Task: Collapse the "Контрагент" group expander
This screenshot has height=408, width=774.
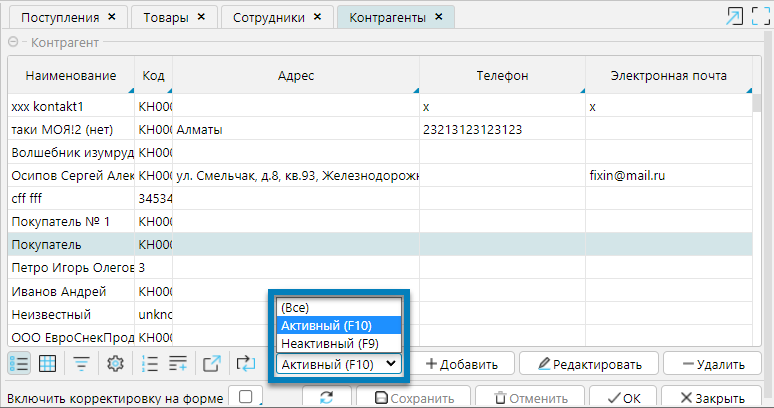Action: point(14,44)
